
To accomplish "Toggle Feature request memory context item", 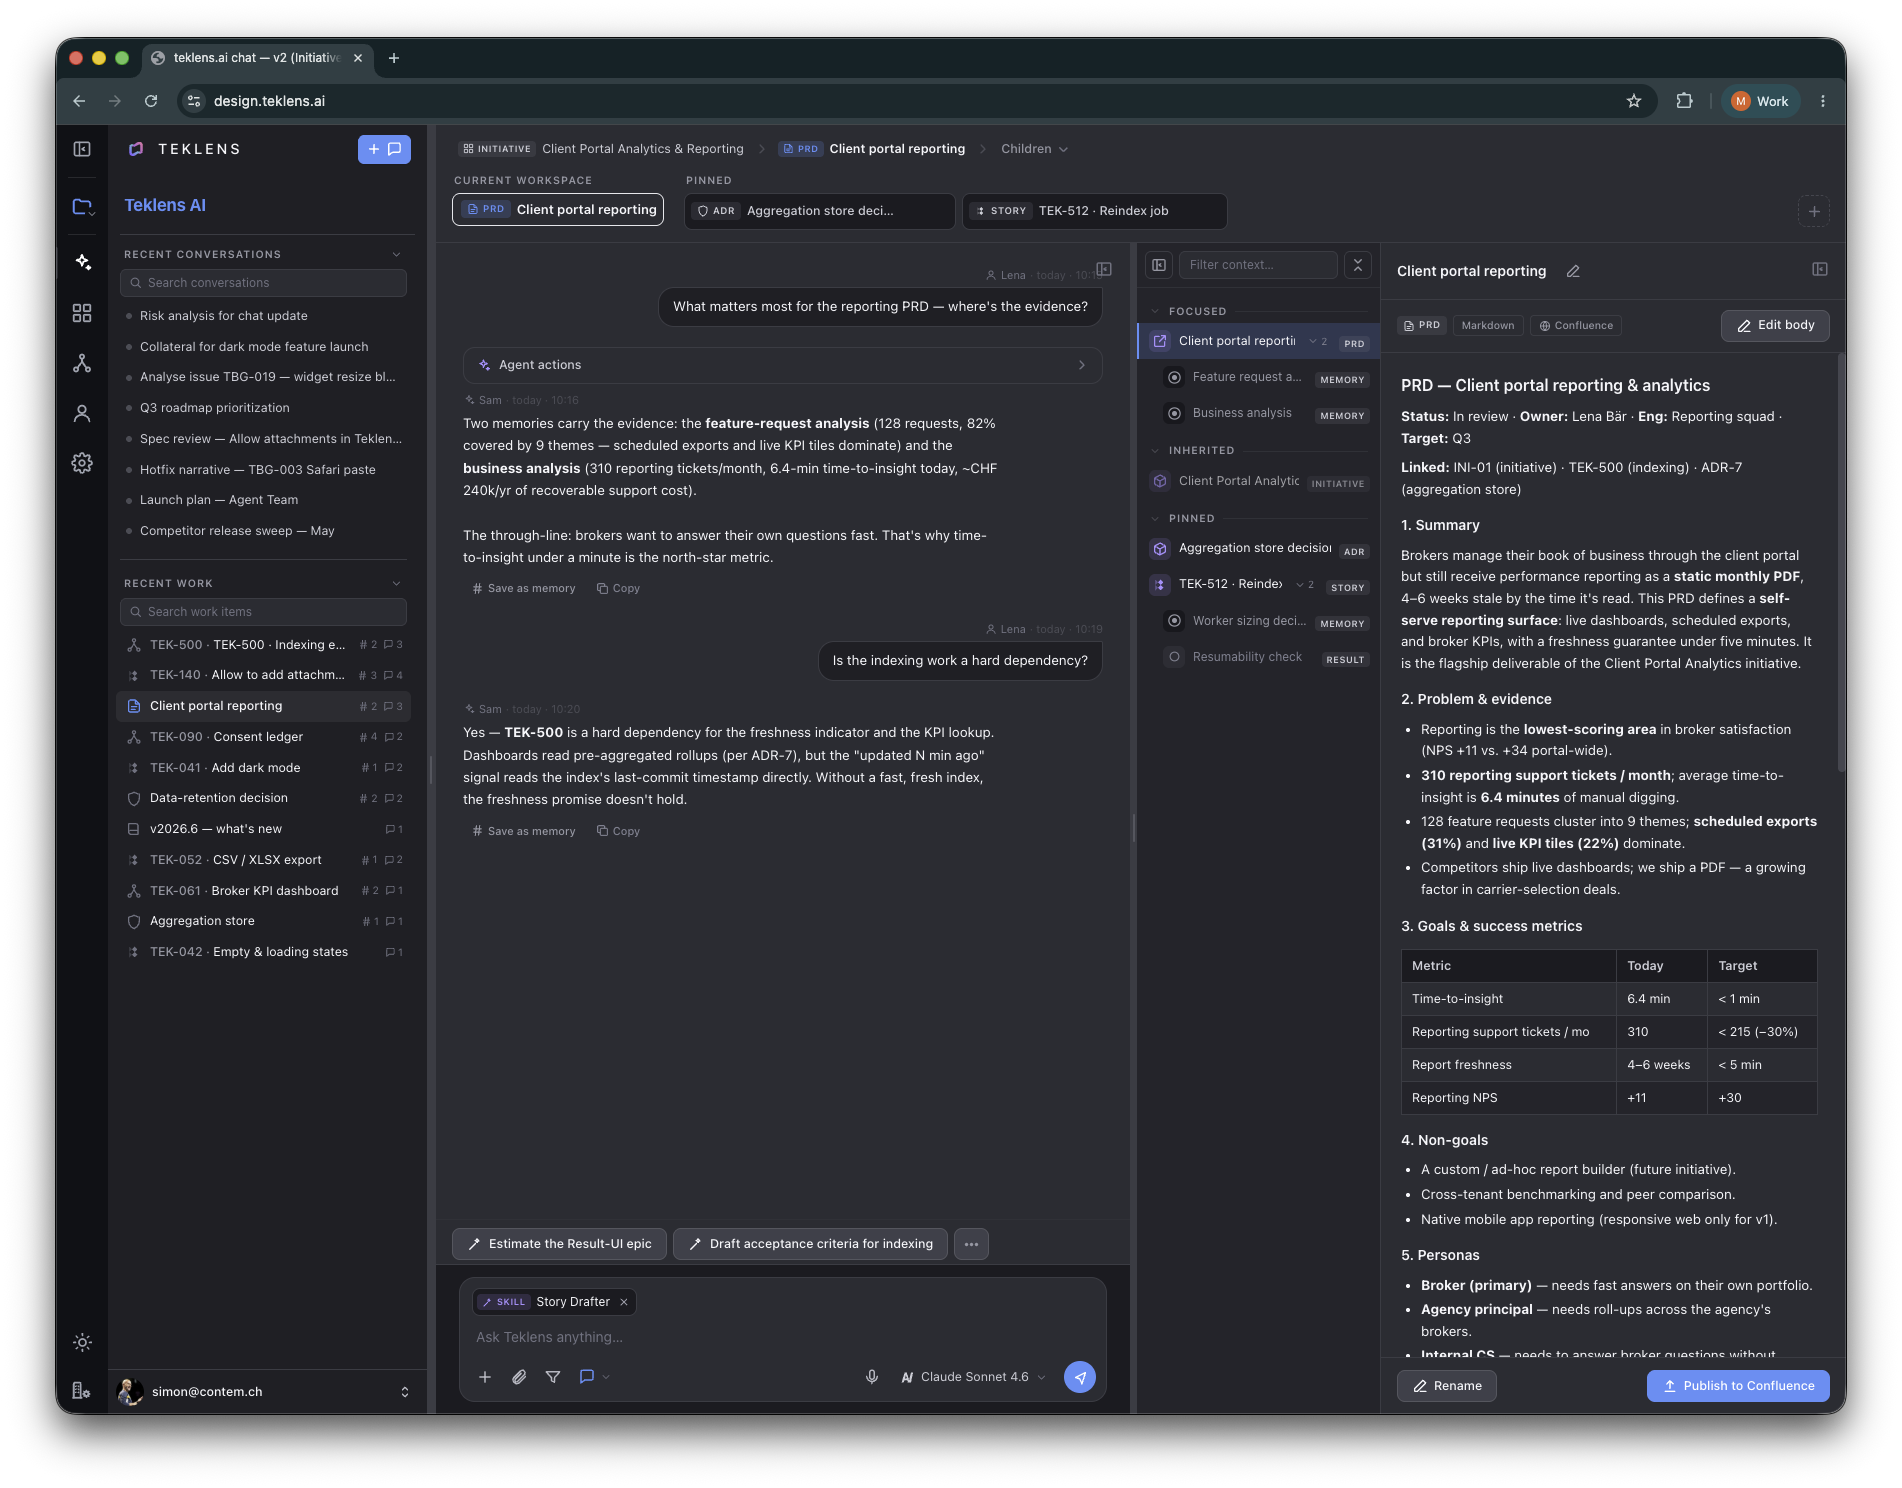I will click(x=1175, y=378).
